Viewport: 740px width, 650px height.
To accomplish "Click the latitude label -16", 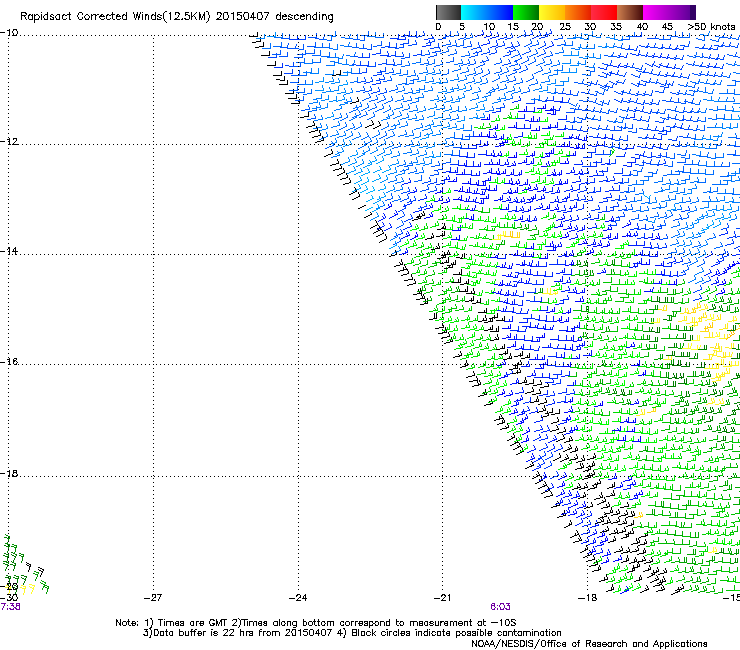I will pyautogui.click(x=9, y=361).
